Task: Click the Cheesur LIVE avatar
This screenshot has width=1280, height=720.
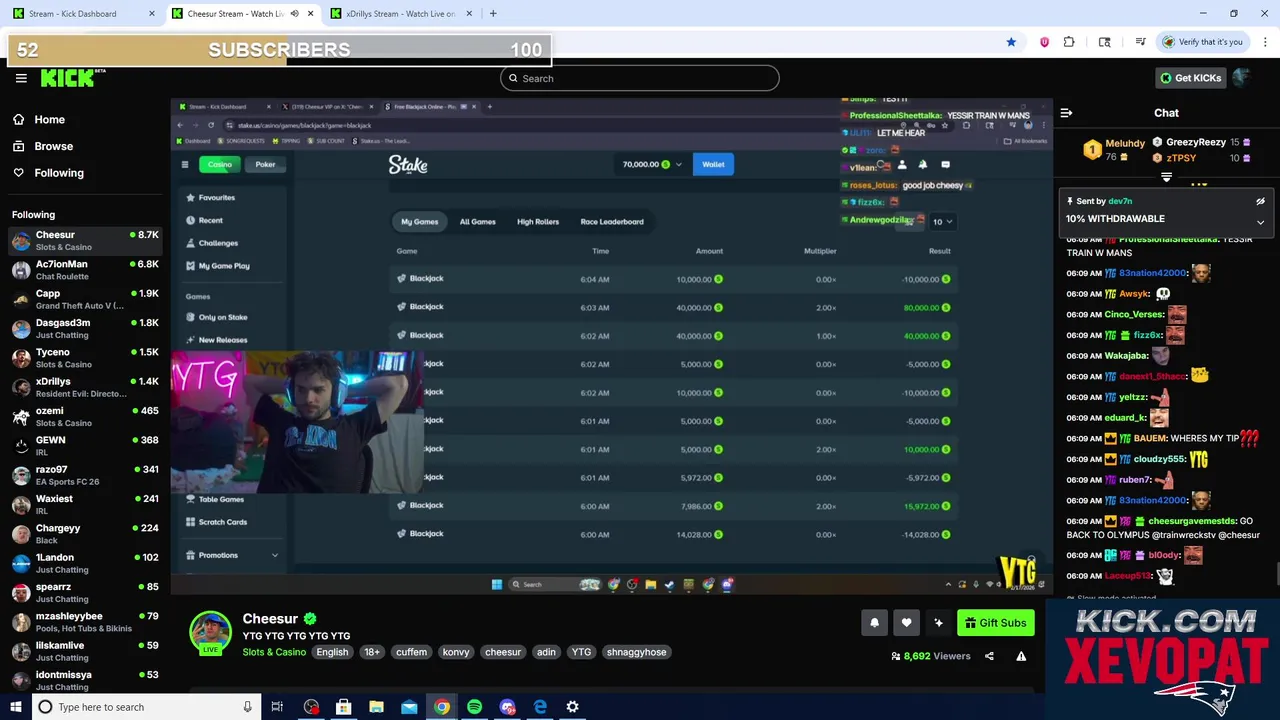Action: (x=211, y=632)
